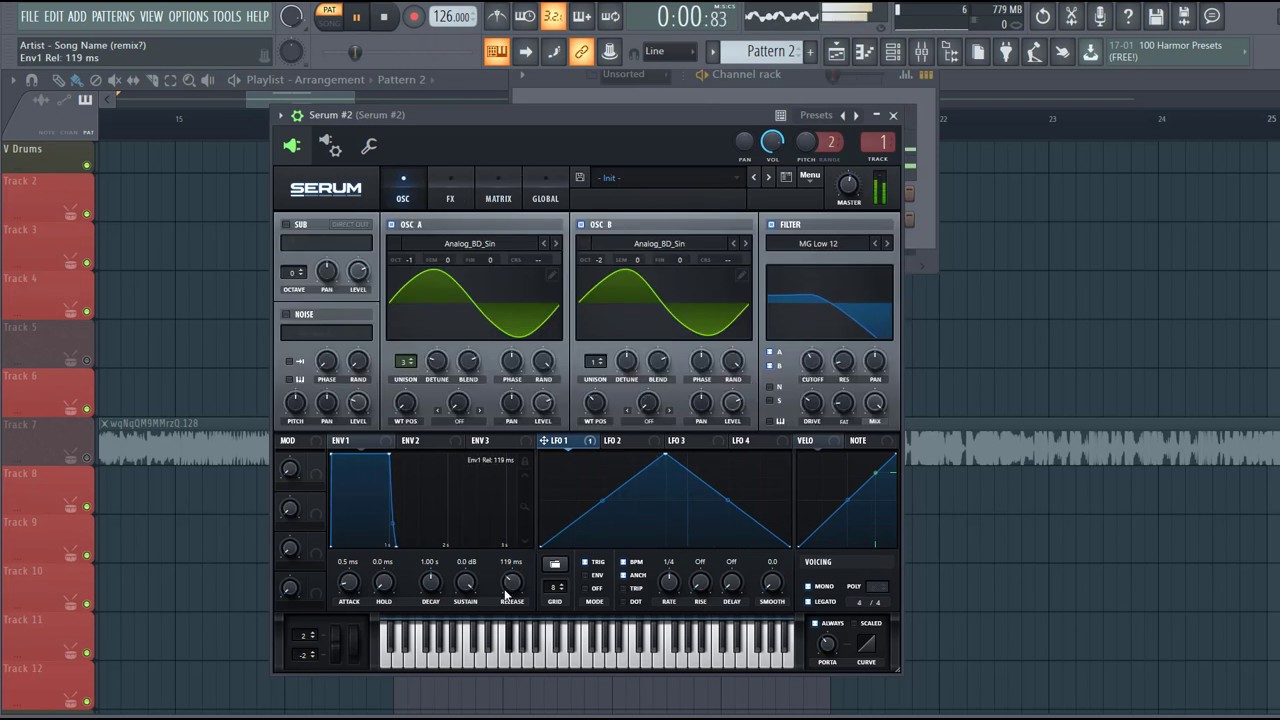Open the channel rack view icon
This screenshot has width=1280, height=720.
[893, 52]
